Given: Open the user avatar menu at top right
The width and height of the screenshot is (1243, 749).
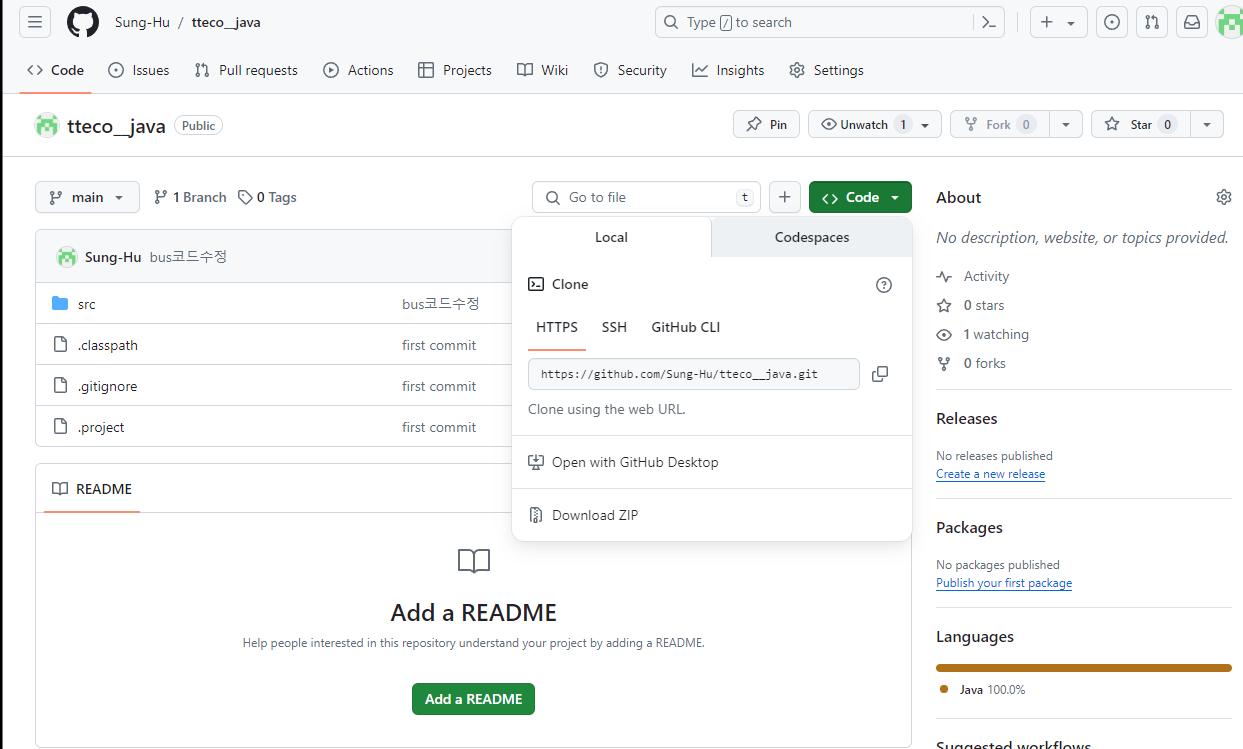Looking at the screenshot, I should click(x=1229, y=22).
